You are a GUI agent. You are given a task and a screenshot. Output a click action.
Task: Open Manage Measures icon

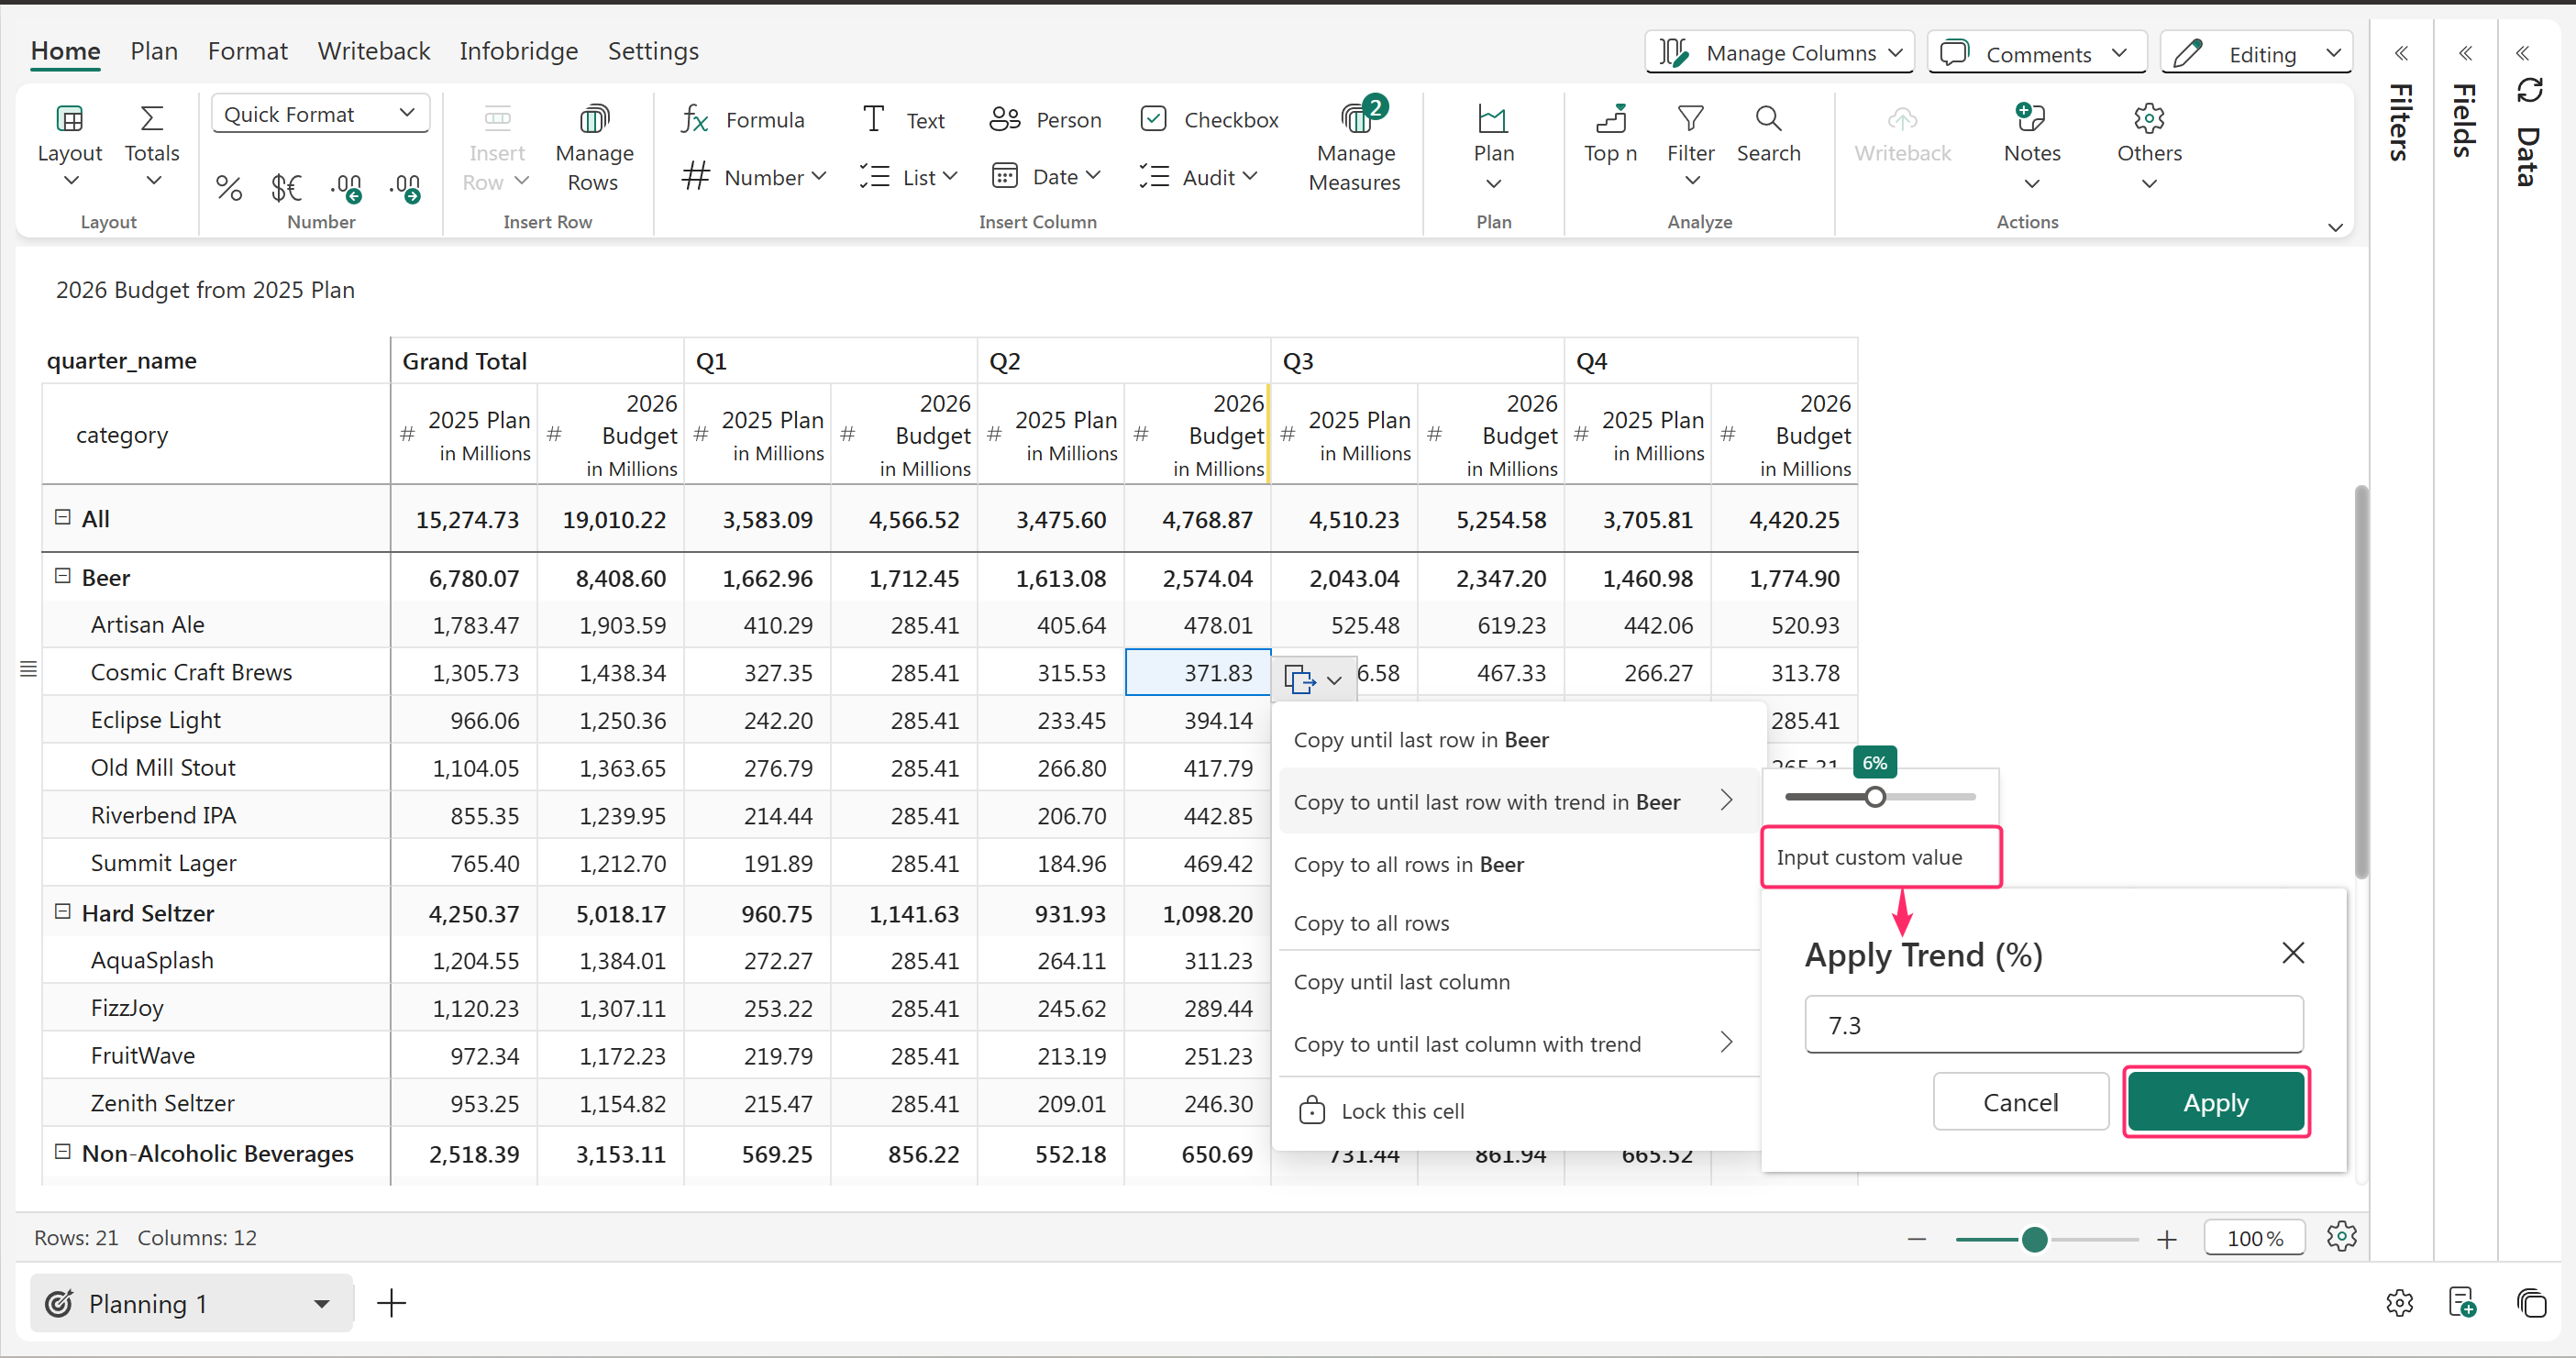pos(1355,120)
